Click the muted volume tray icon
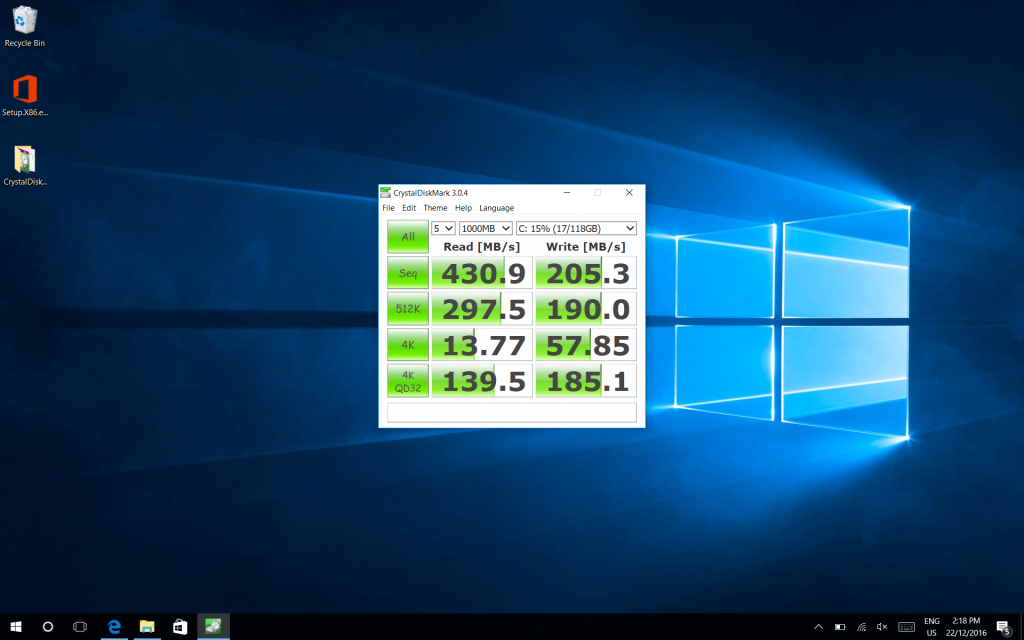Screen dimensions: 1024x640 click(x=882, y=627)
